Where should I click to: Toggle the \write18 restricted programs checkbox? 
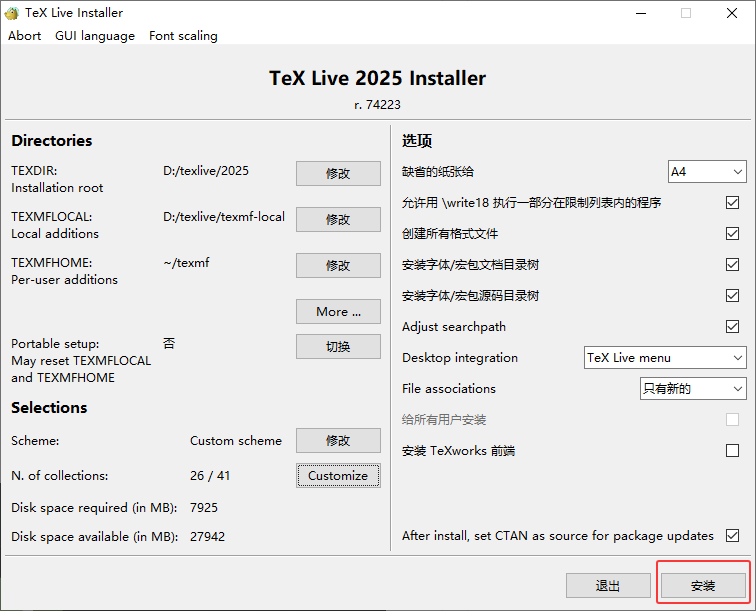(732, 203)
